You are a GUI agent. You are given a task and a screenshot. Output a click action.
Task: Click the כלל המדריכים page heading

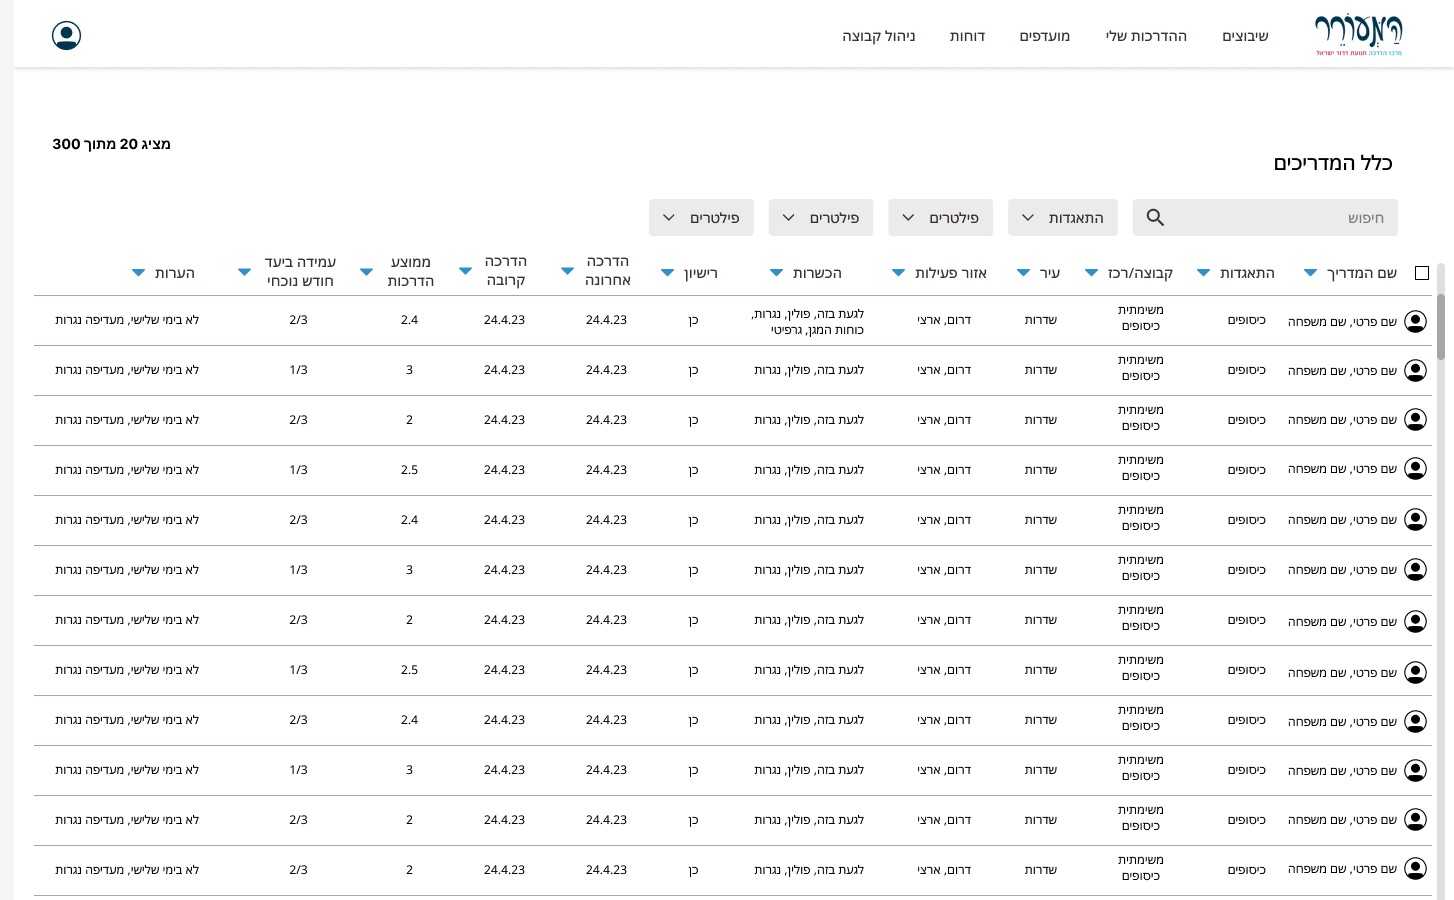click(1332, 163)
